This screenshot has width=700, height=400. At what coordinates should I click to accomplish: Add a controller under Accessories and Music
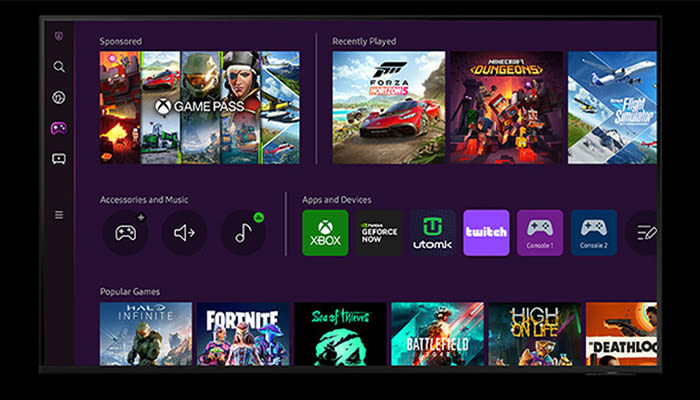[x=126, y=233]
